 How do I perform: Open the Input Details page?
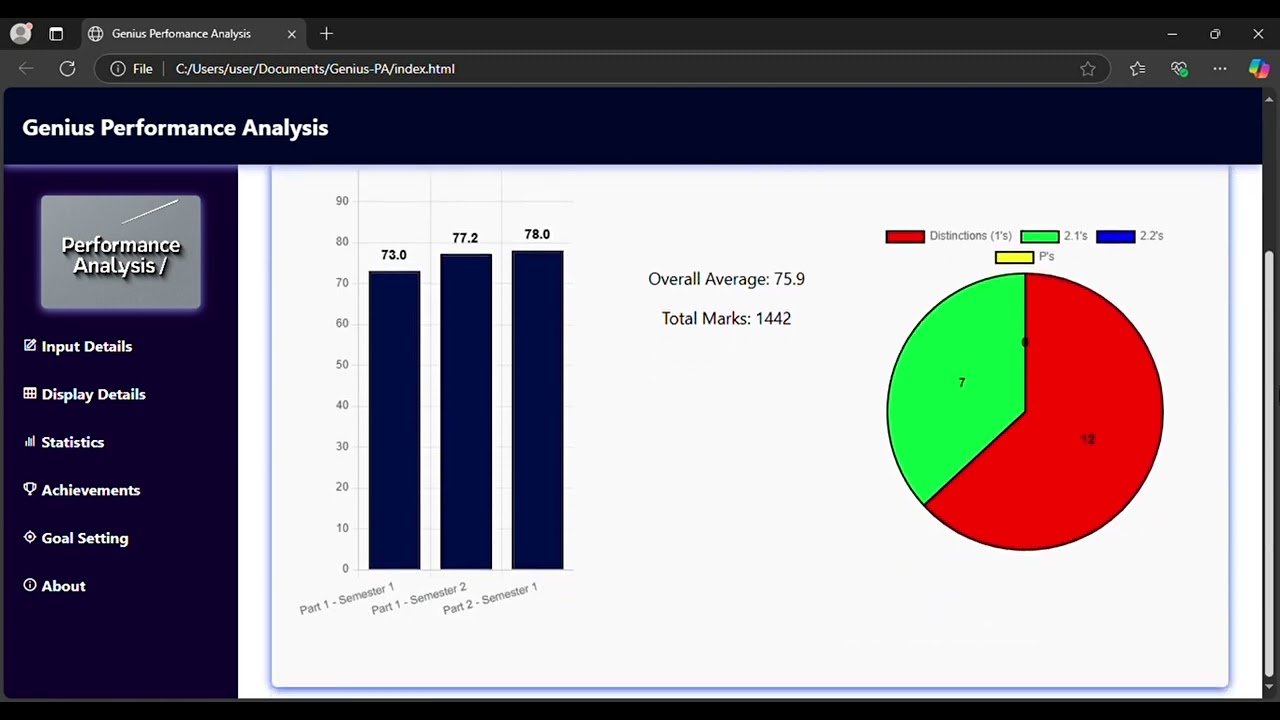(87, 346)
